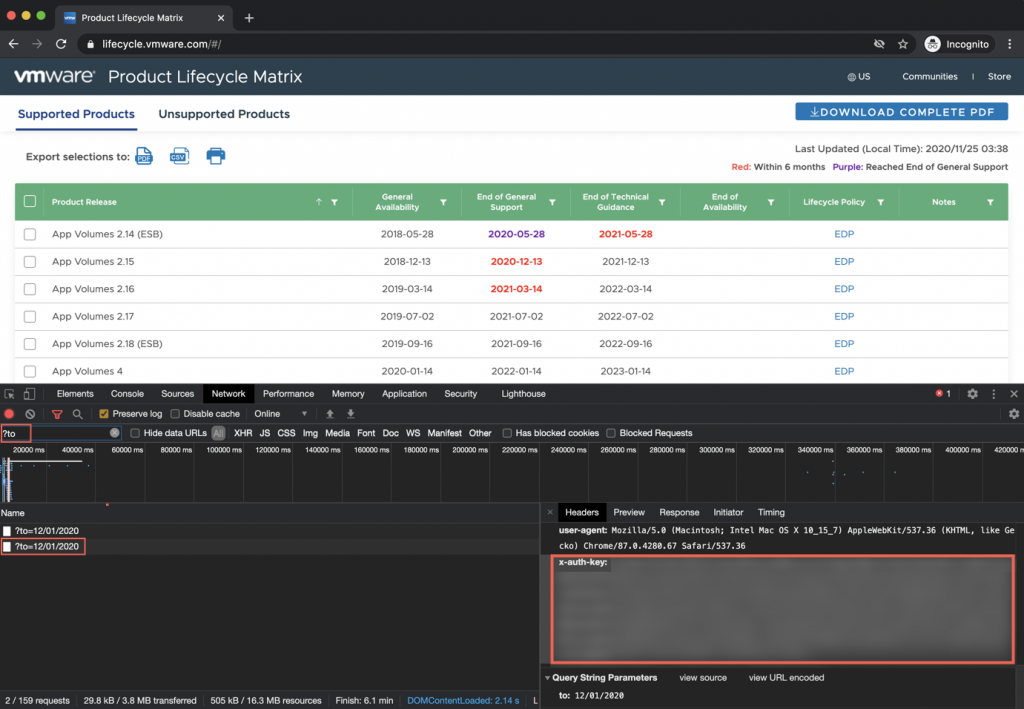Click view source for query parameters
This screenshot has width=1024, height=709.
coord(703,678)
